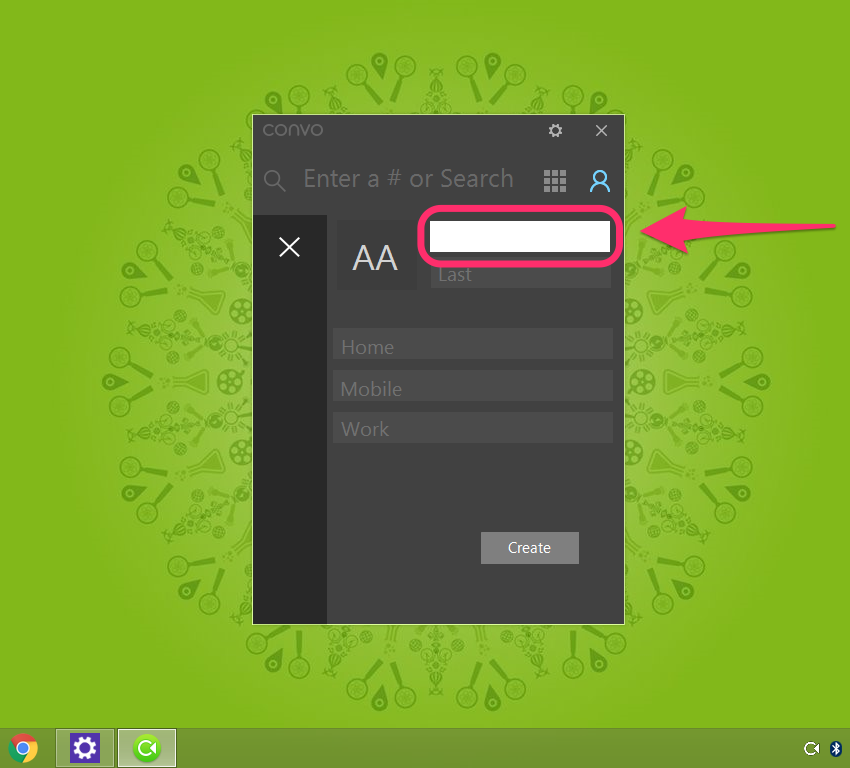
Task: Click the magnifying glass search icon
Action: (x=274, y=180)
